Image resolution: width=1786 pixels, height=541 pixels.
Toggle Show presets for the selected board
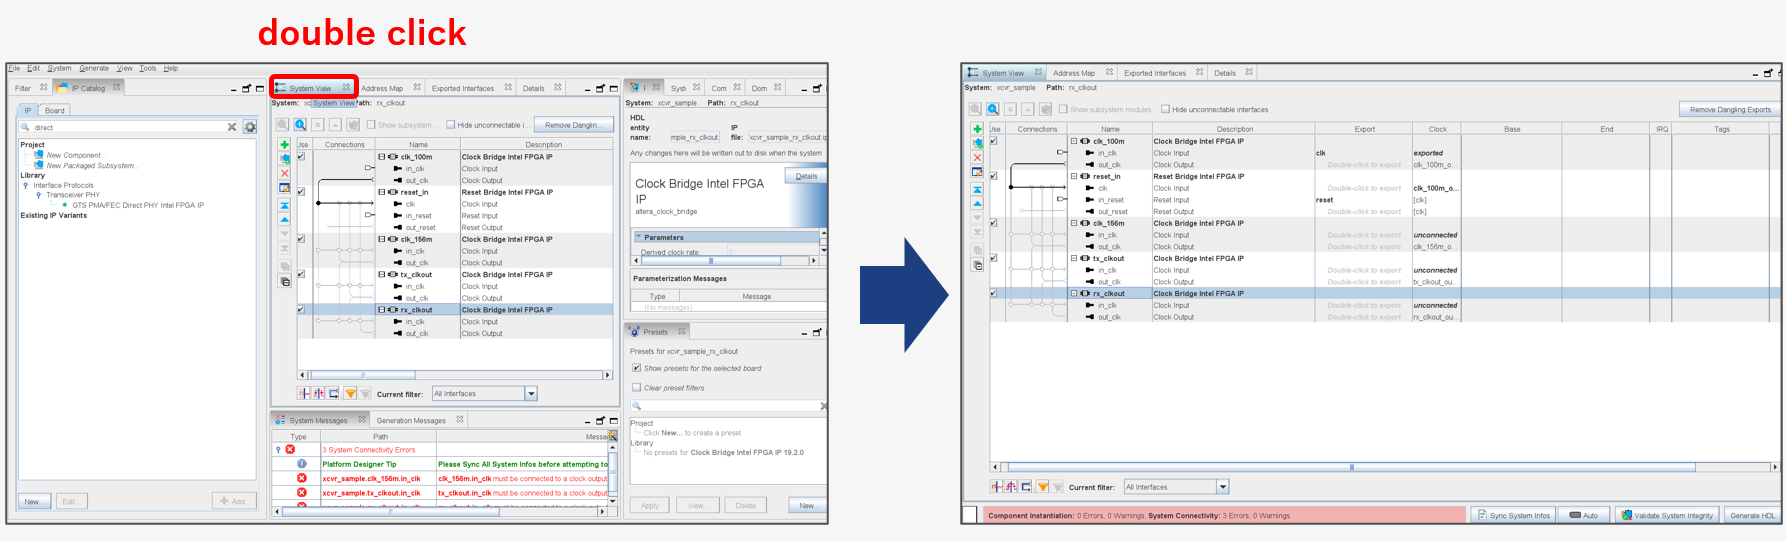pyautogui.click(x=636, y=368)
